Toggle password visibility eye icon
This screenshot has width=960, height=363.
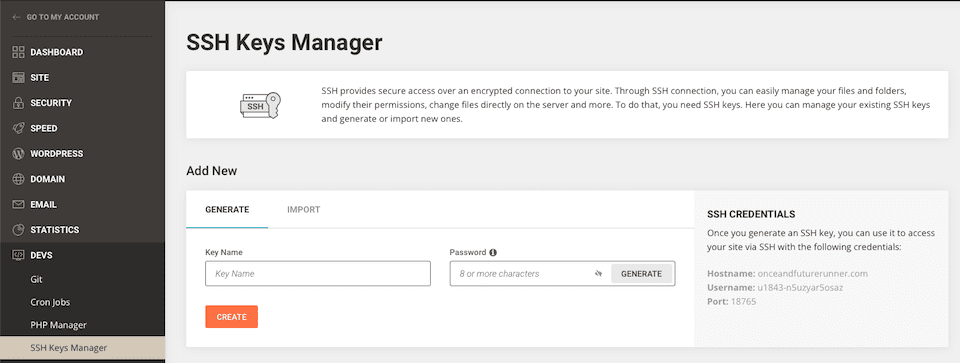tap(599, 274)
